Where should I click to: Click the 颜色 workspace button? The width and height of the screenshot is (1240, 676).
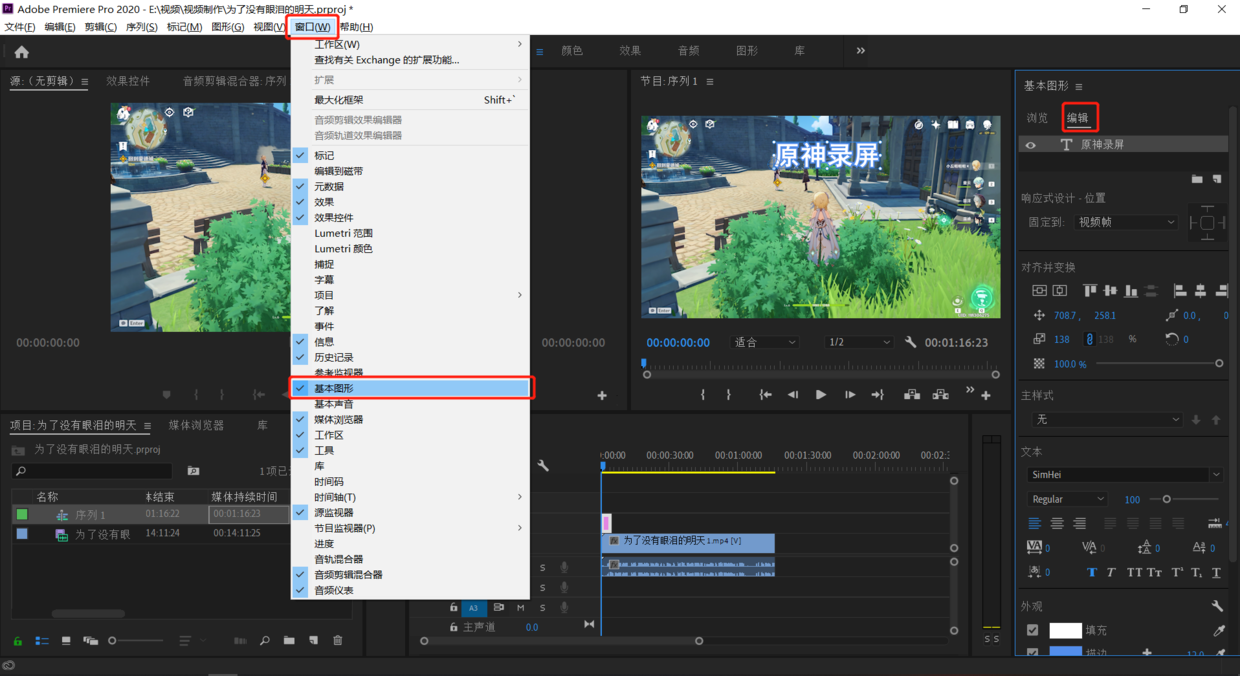(x=572, y=51)
